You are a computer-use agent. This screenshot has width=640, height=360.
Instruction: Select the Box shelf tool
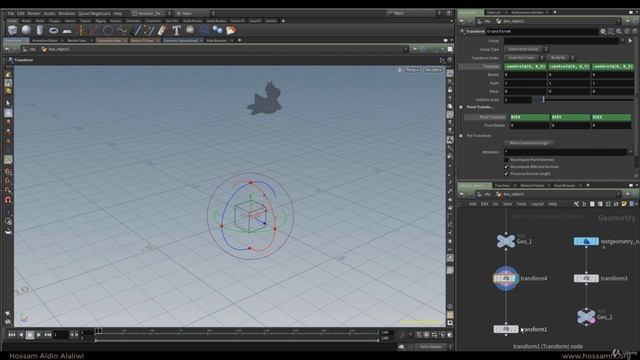[13, 30]
